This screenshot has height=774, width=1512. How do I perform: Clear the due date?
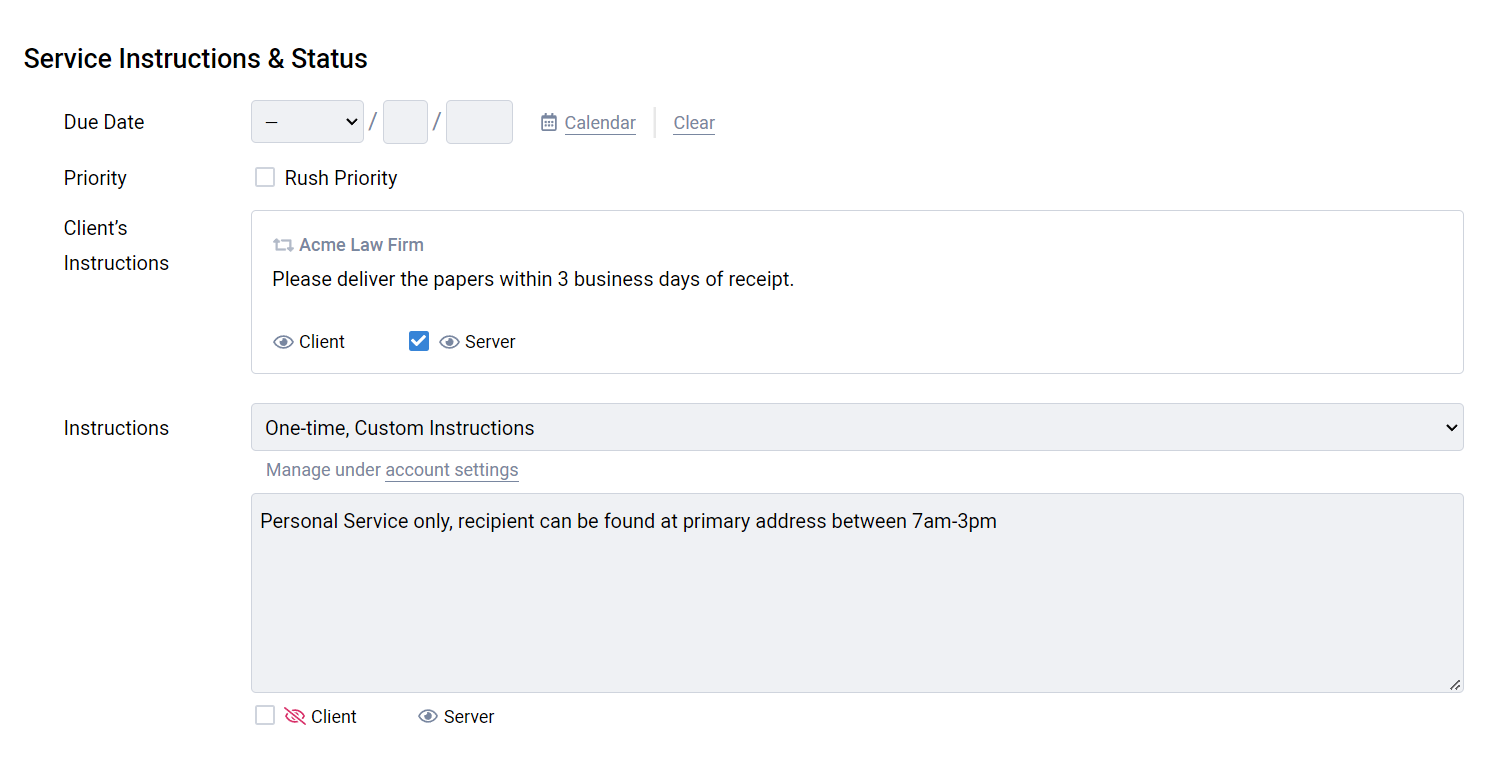pyautogui.click(x=694, y=123)
